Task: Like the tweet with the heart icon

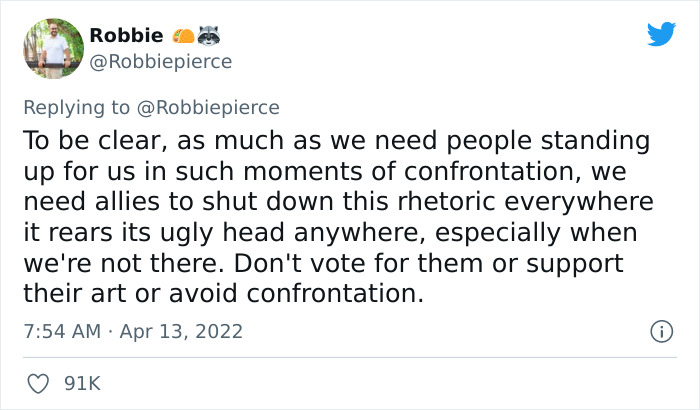Action: 38,383
